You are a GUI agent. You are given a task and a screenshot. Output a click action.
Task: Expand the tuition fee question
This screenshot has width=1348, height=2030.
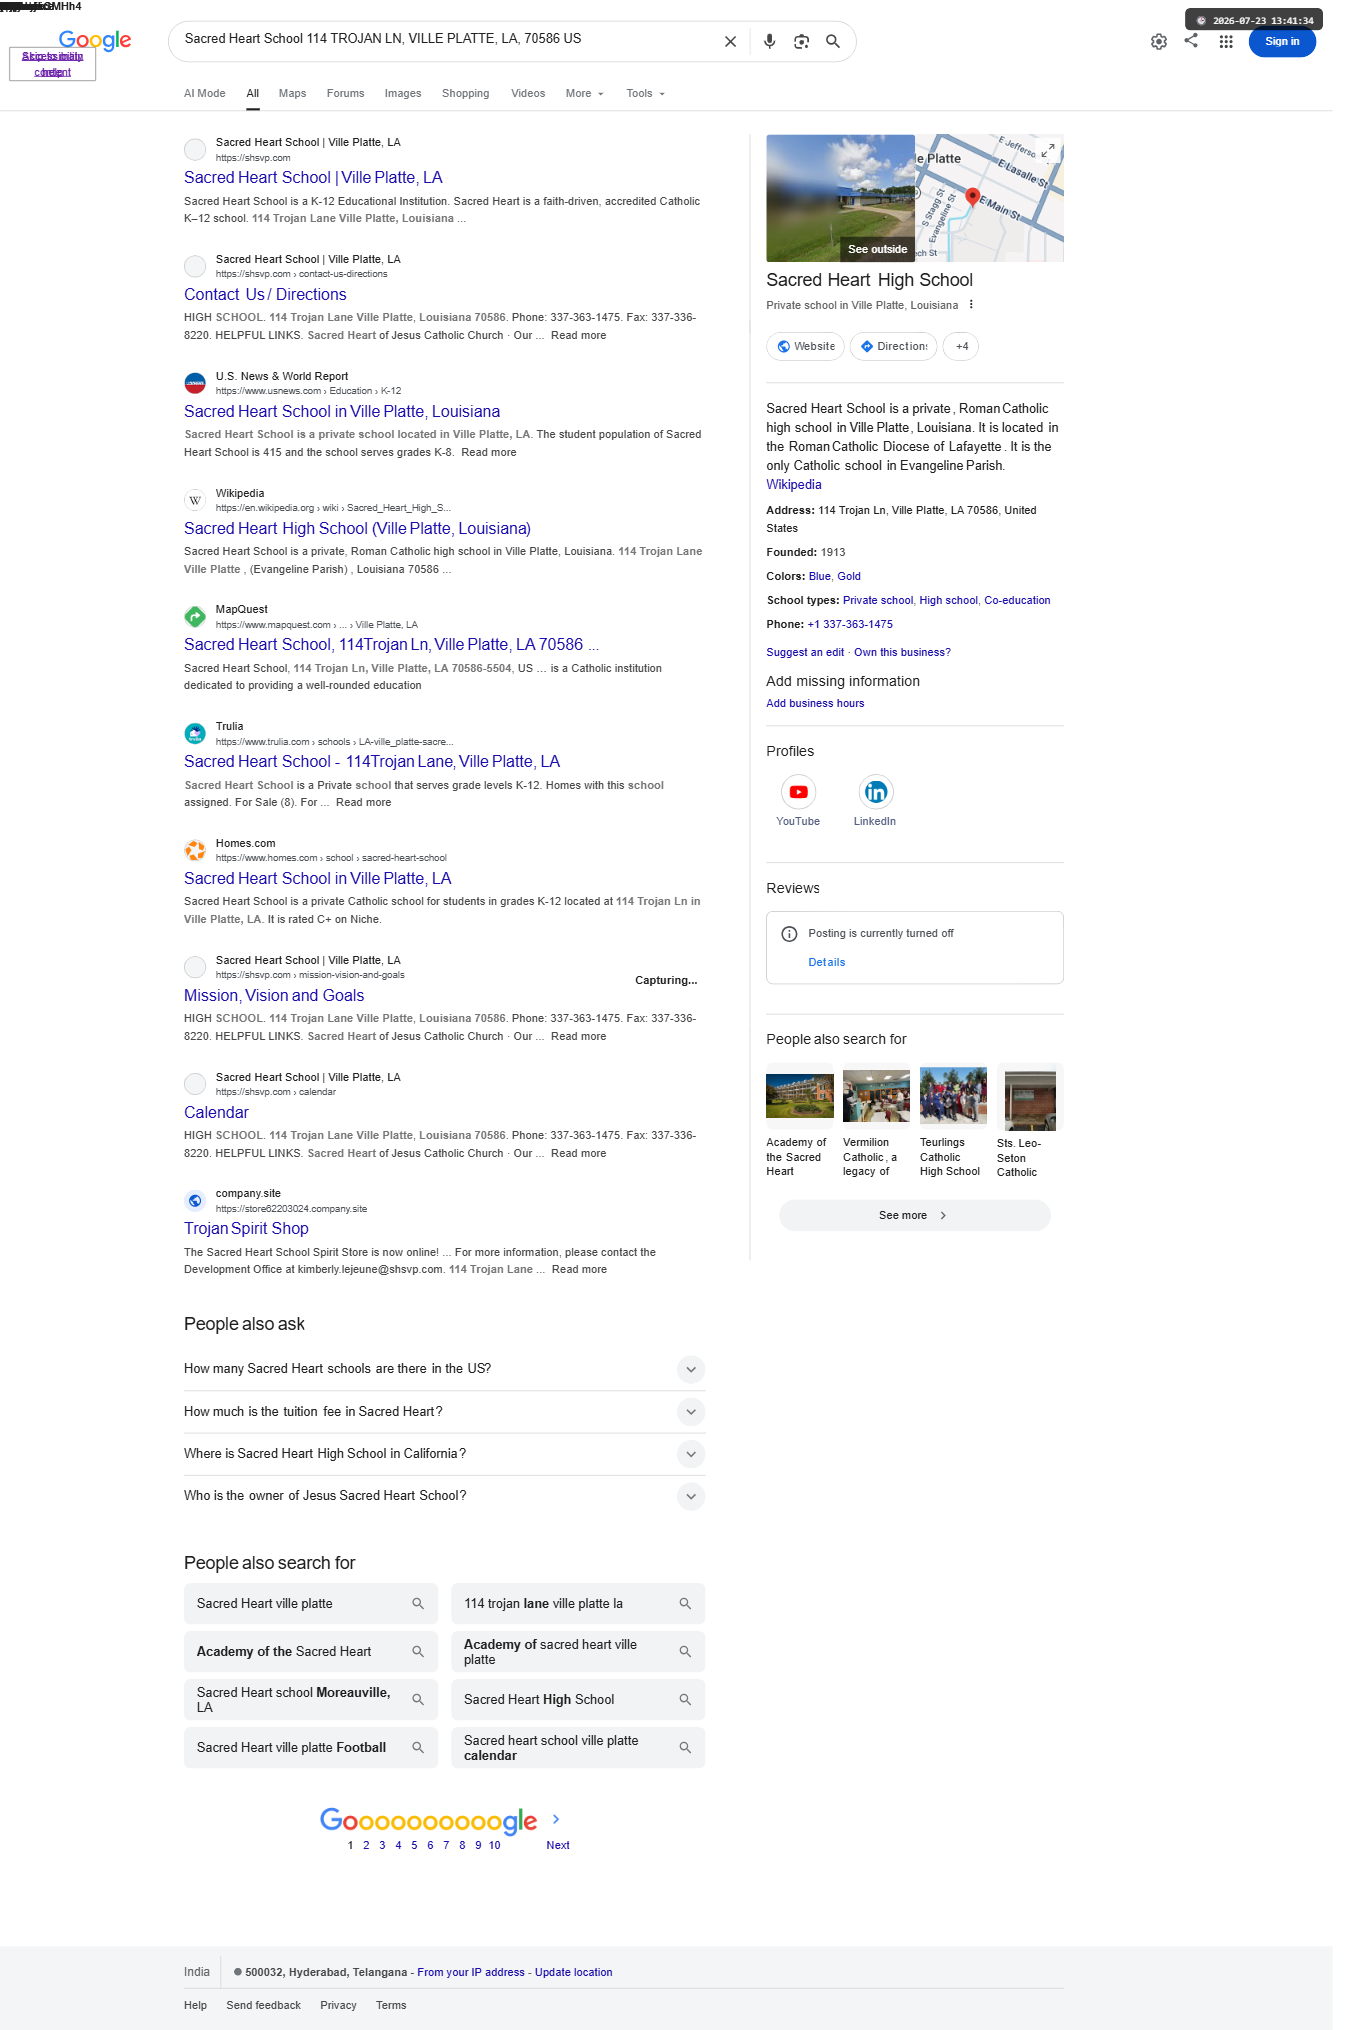[691, 1412]
